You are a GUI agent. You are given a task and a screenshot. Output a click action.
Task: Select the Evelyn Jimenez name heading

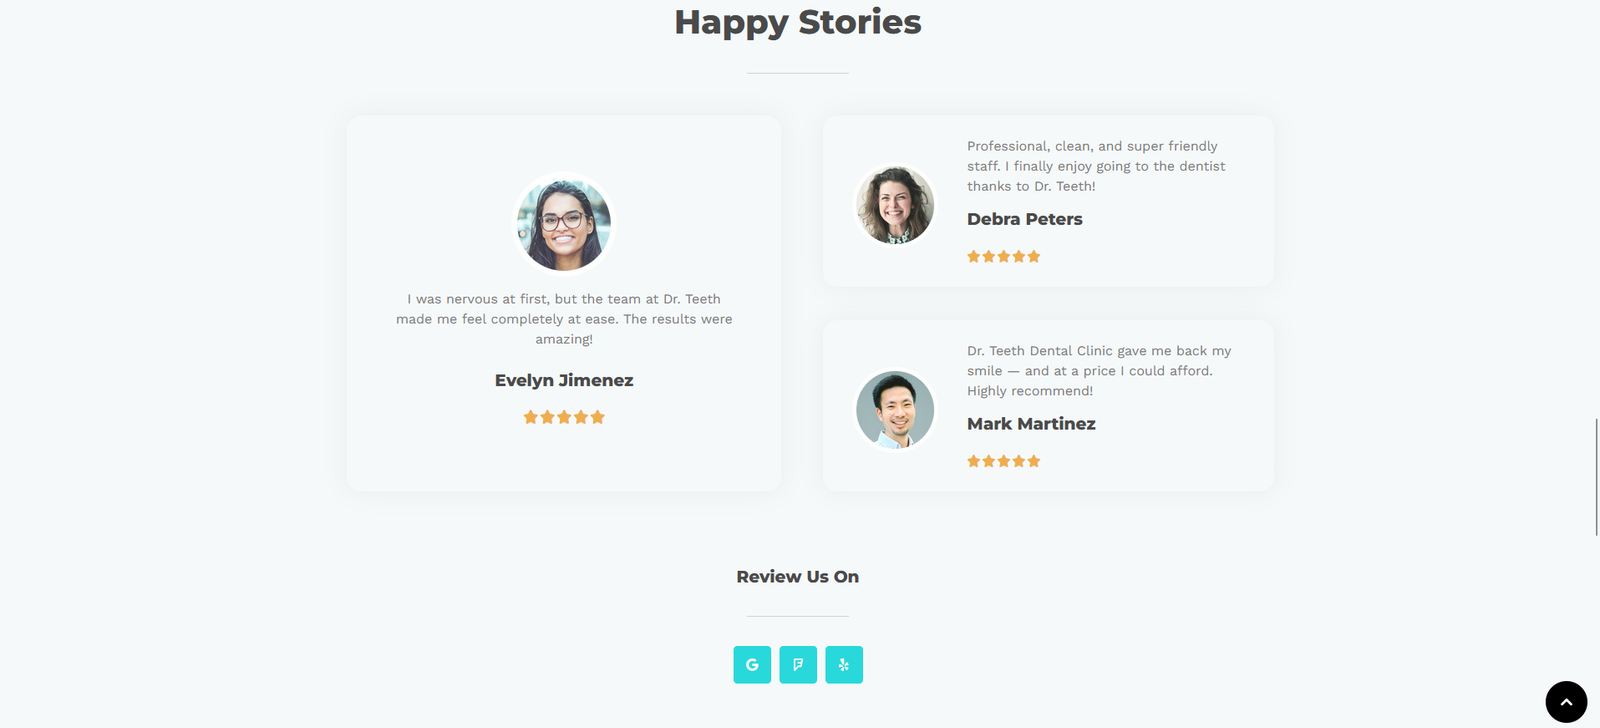[x=564, y=380]
